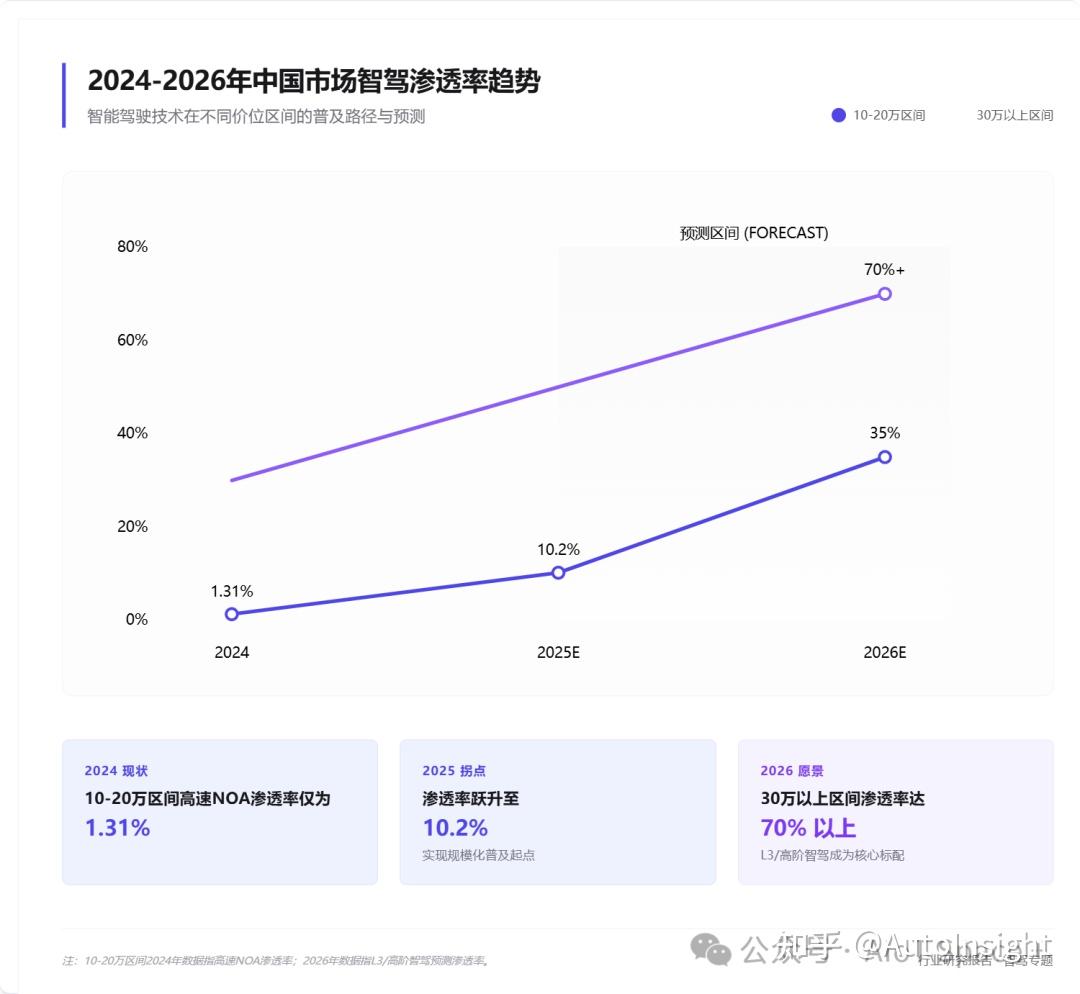
Task: Click the blue 10-20万区间 legend dot
Action: click(x=838, y=115)
